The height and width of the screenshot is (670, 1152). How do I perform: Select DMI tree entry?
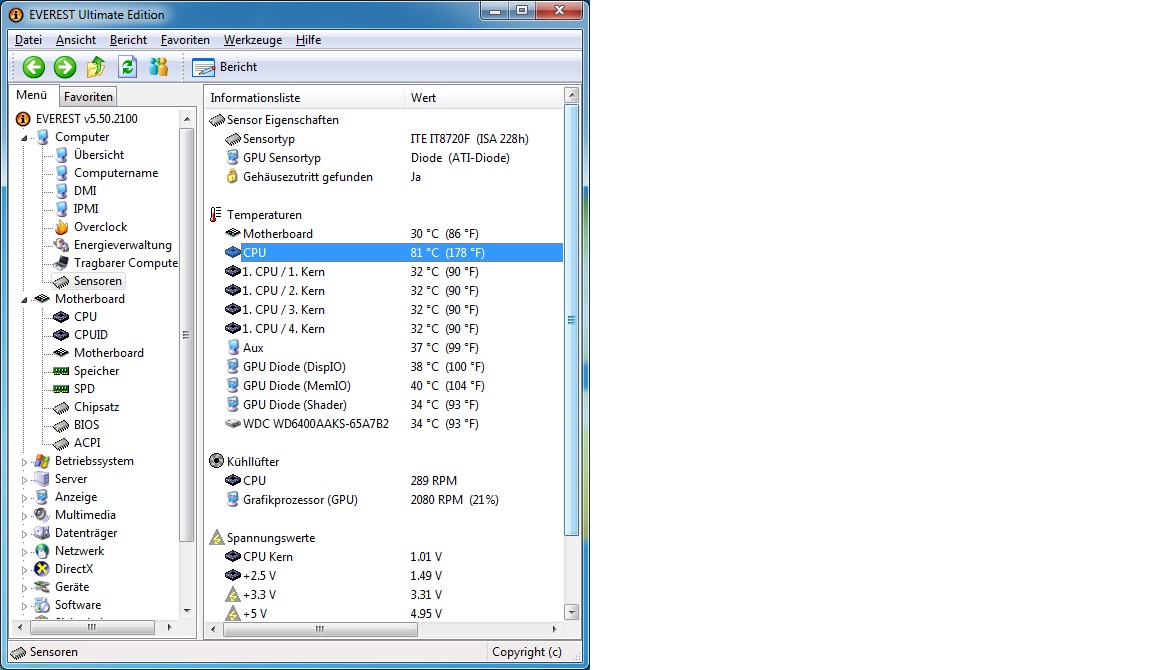tap(84, 191)
